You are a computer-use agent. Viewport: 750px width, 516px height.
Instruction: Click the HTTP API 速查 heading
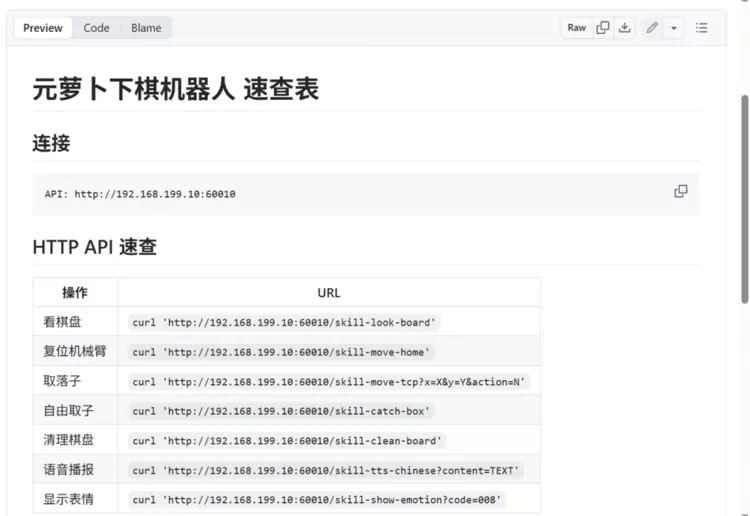tap(95, 247)
